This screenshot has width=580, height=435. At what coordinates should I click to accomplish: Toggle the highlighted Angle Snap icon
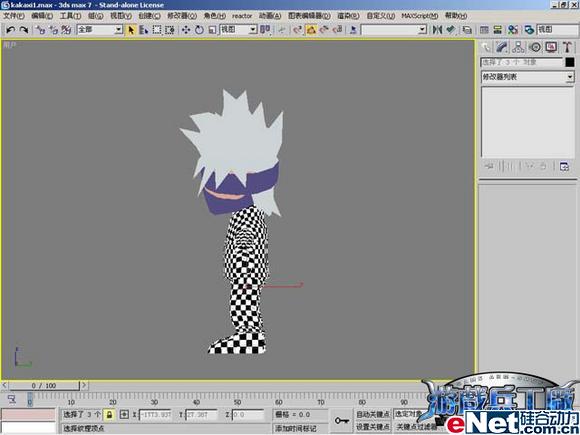coord(311,30)
